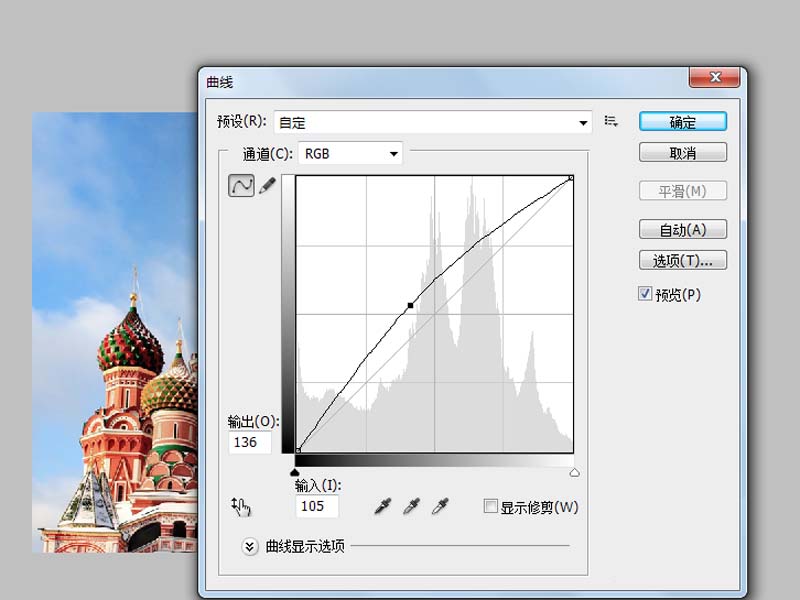
Task: Click the 输出(O) value field 136
Action: click(x=250, y=442)
